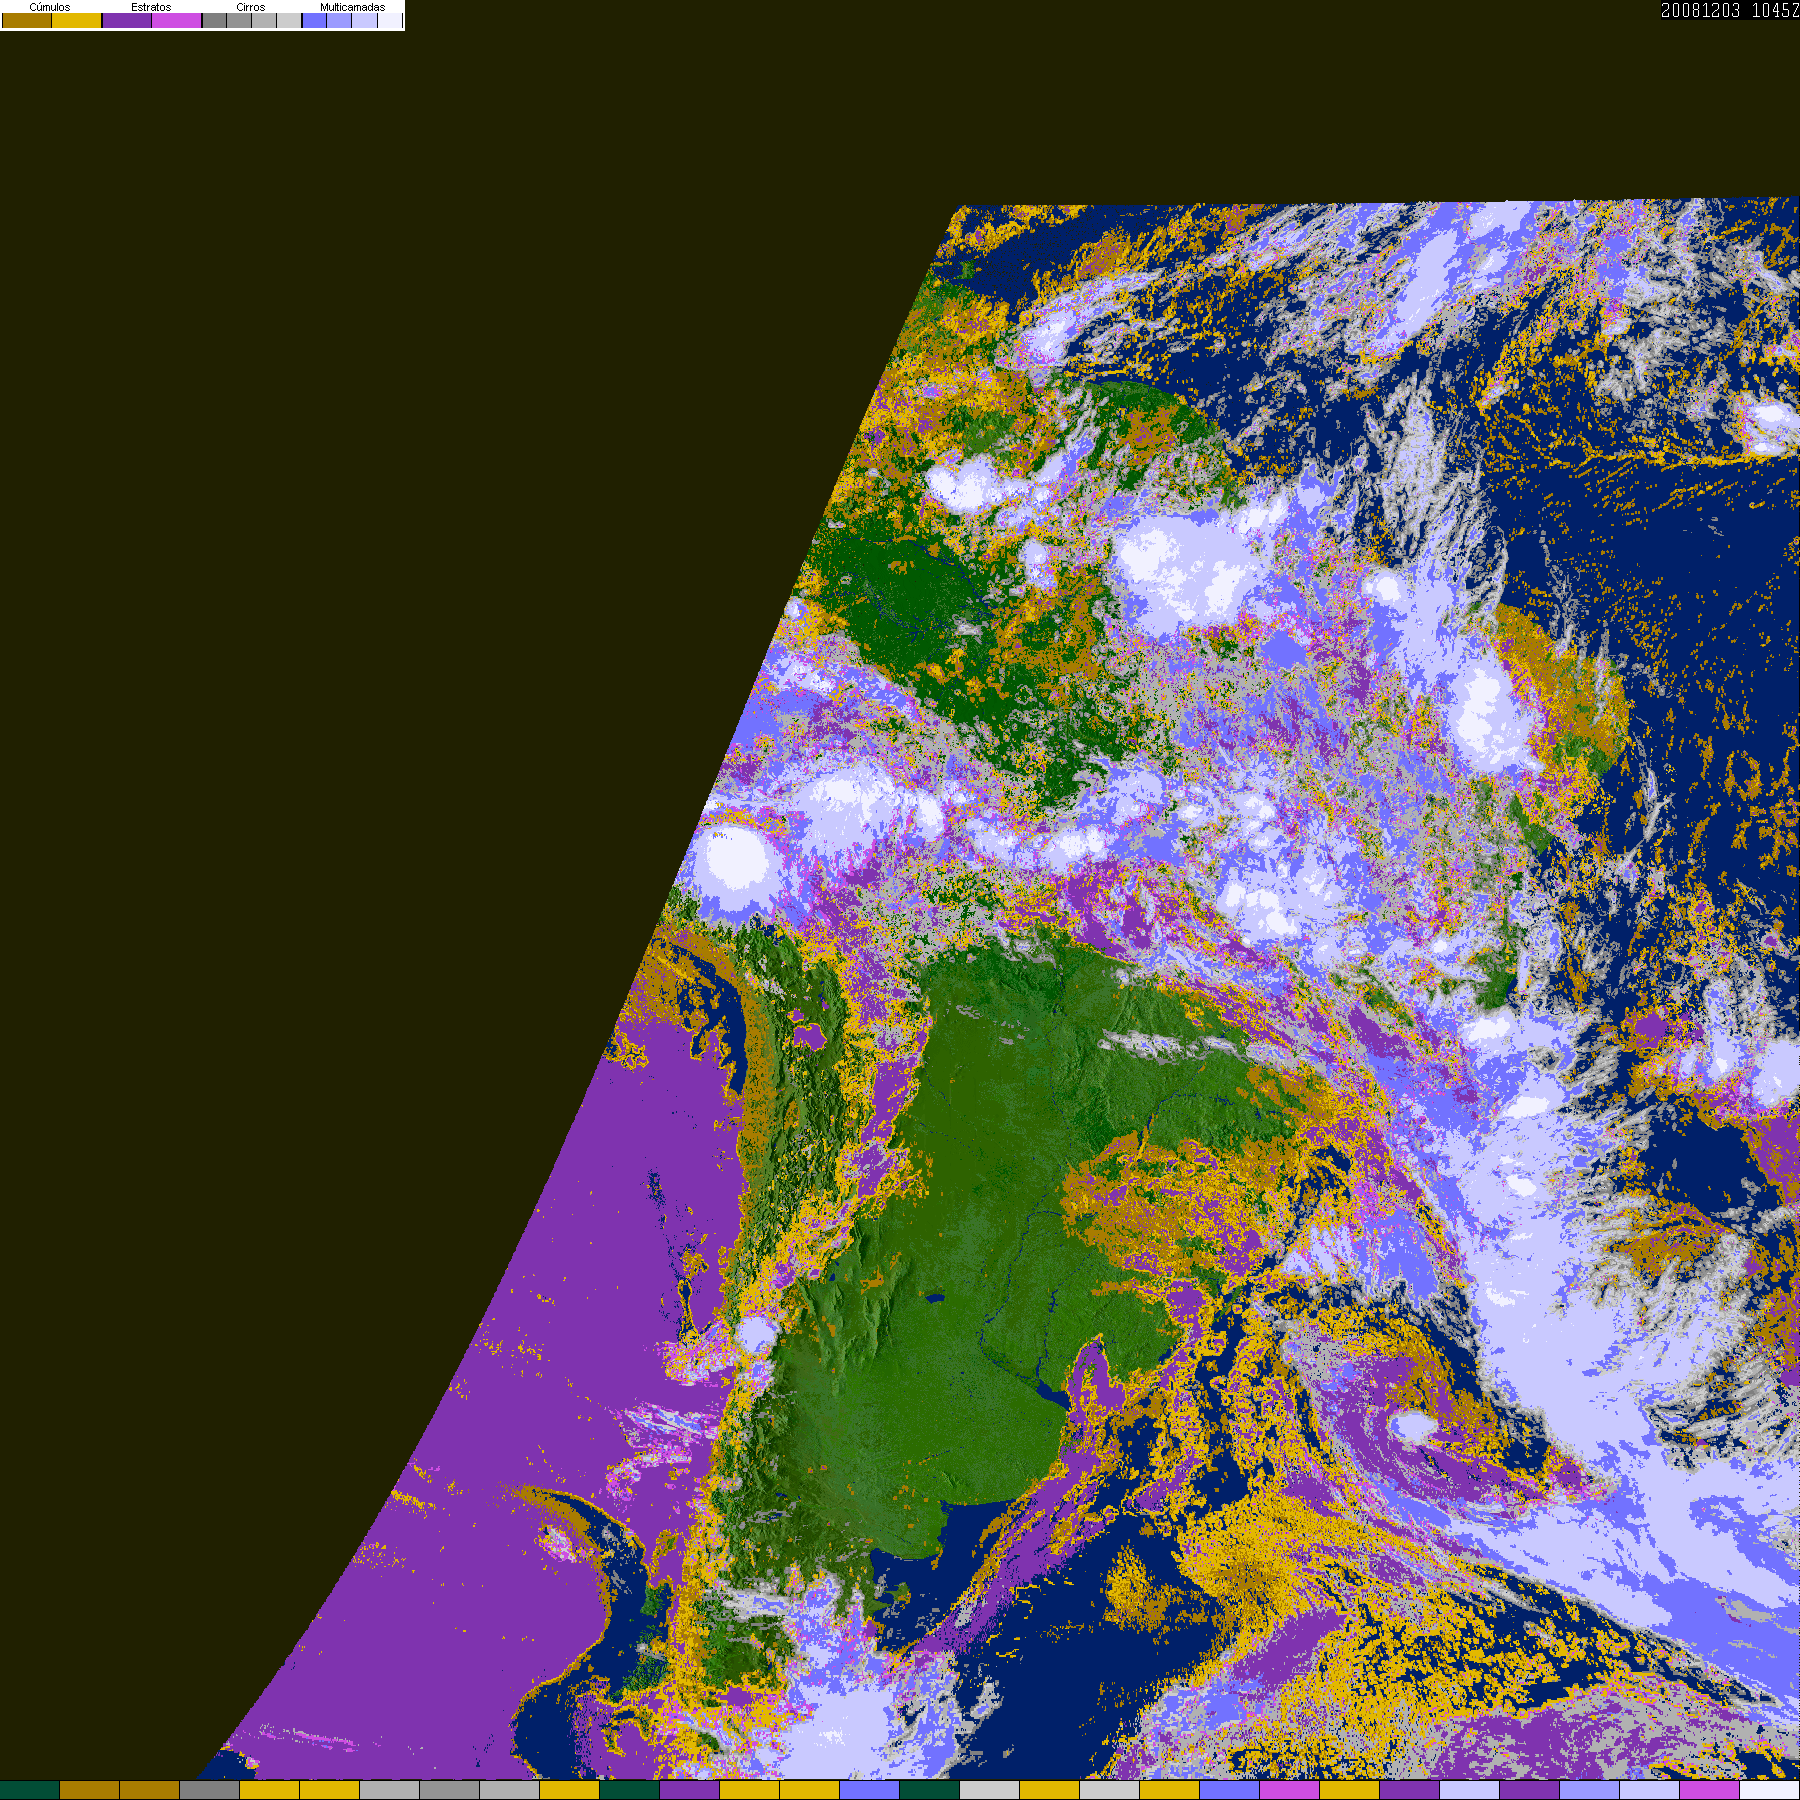Choose the deep blue Multicamadas legend swatch
The height and width of the screenshot is (1800, 1800).
[x=314, y=20]
